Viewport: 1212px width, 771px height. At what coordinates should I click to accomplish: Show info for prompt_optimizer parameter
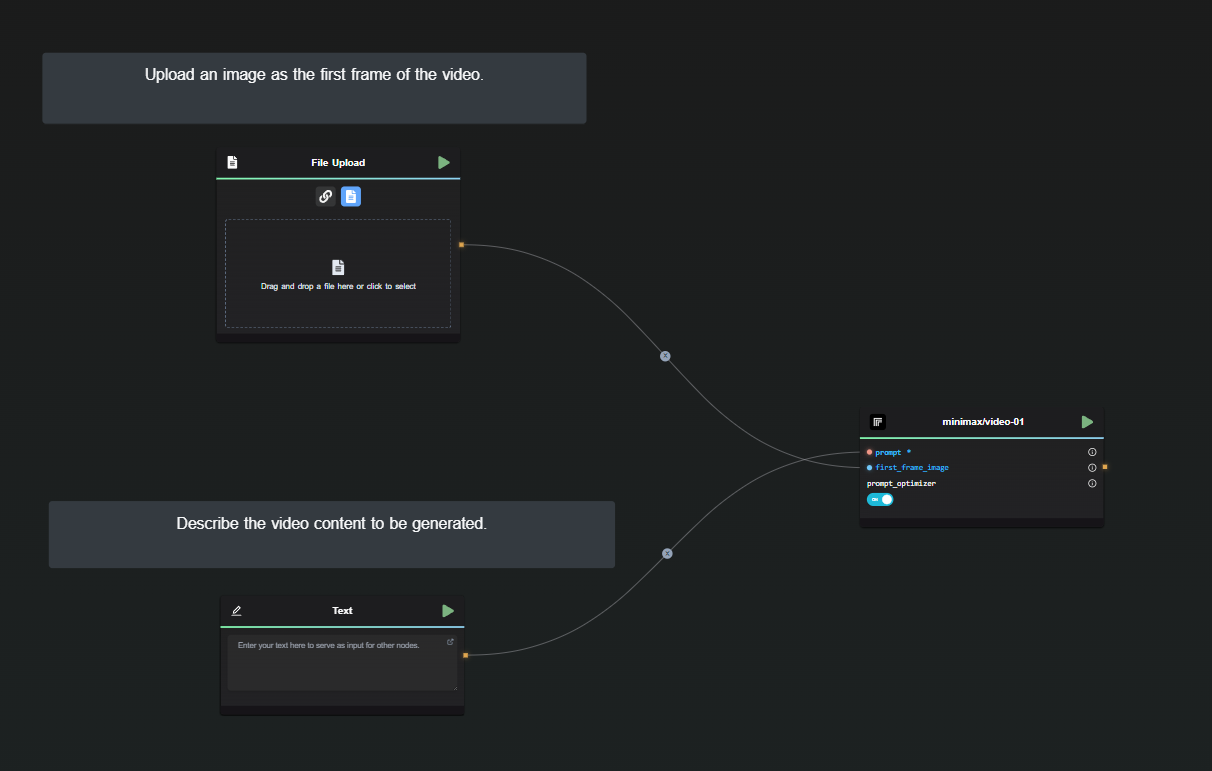click(x=1092, y=483)
